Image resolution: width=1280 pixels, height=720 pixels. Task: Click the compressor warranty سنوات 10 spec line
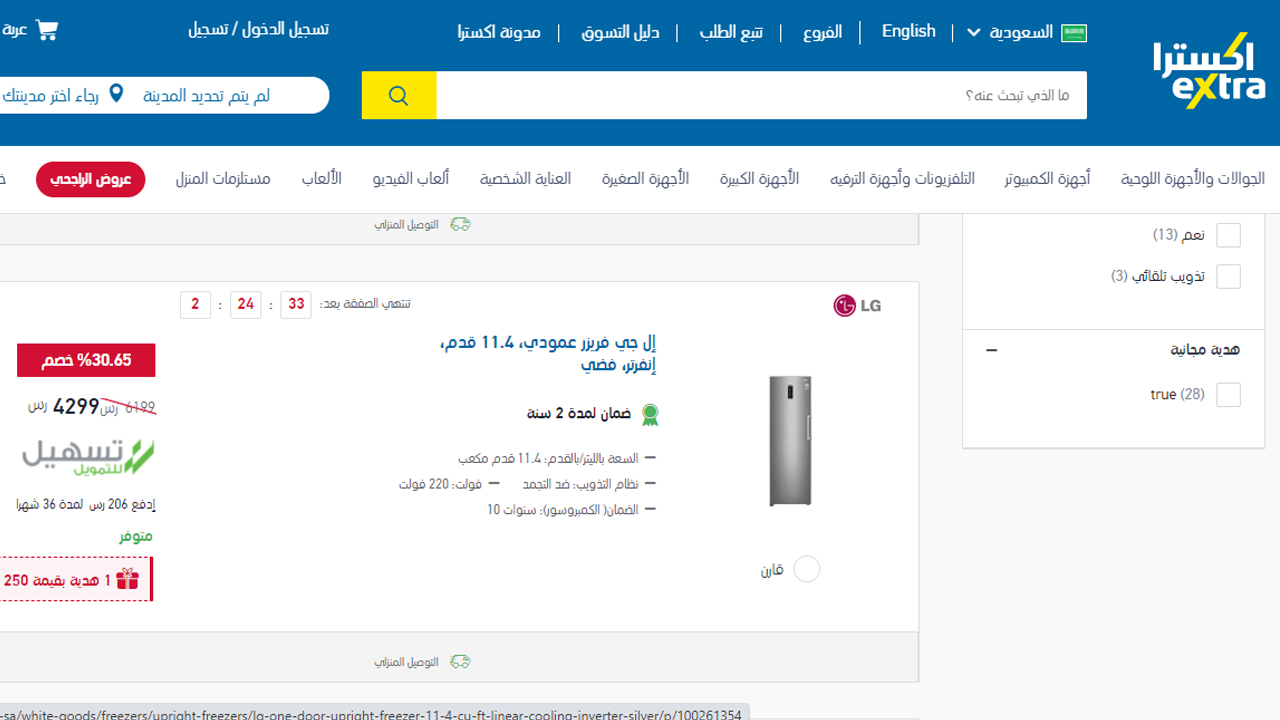[562, 510]
